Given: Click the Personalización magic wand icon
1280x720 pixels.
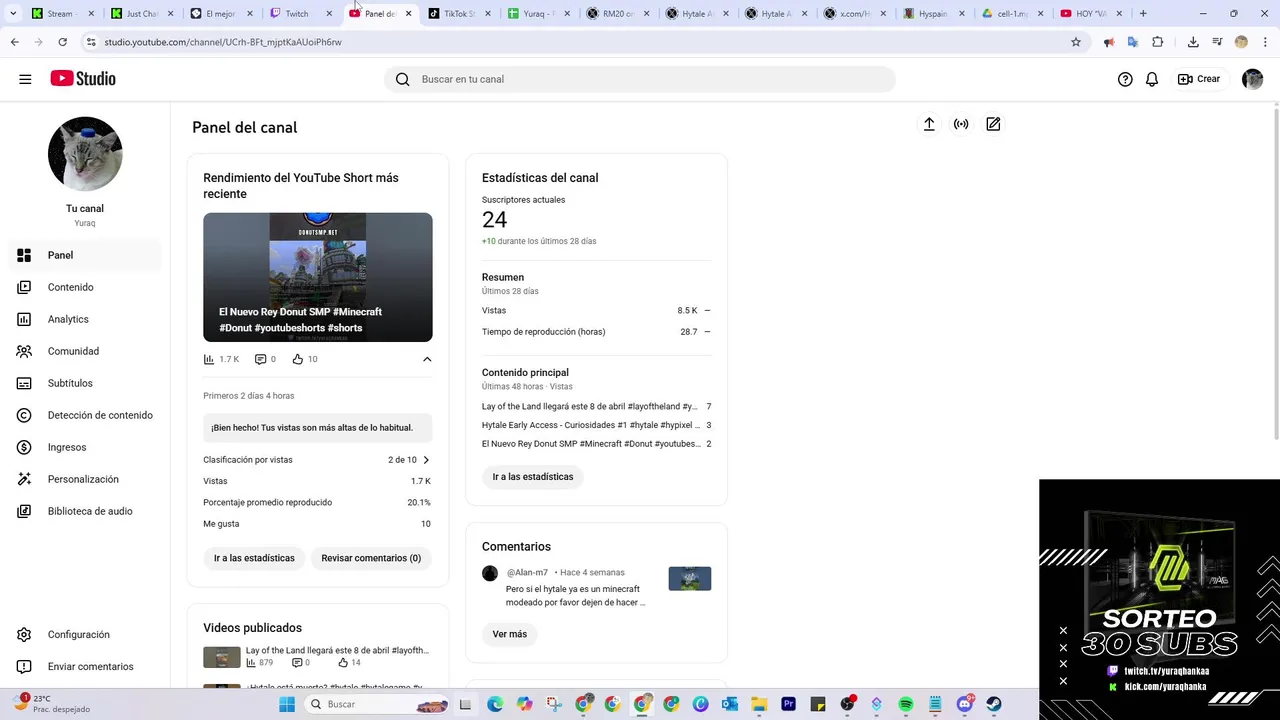Looking at the screenshot, I should [x=25, y=479].
